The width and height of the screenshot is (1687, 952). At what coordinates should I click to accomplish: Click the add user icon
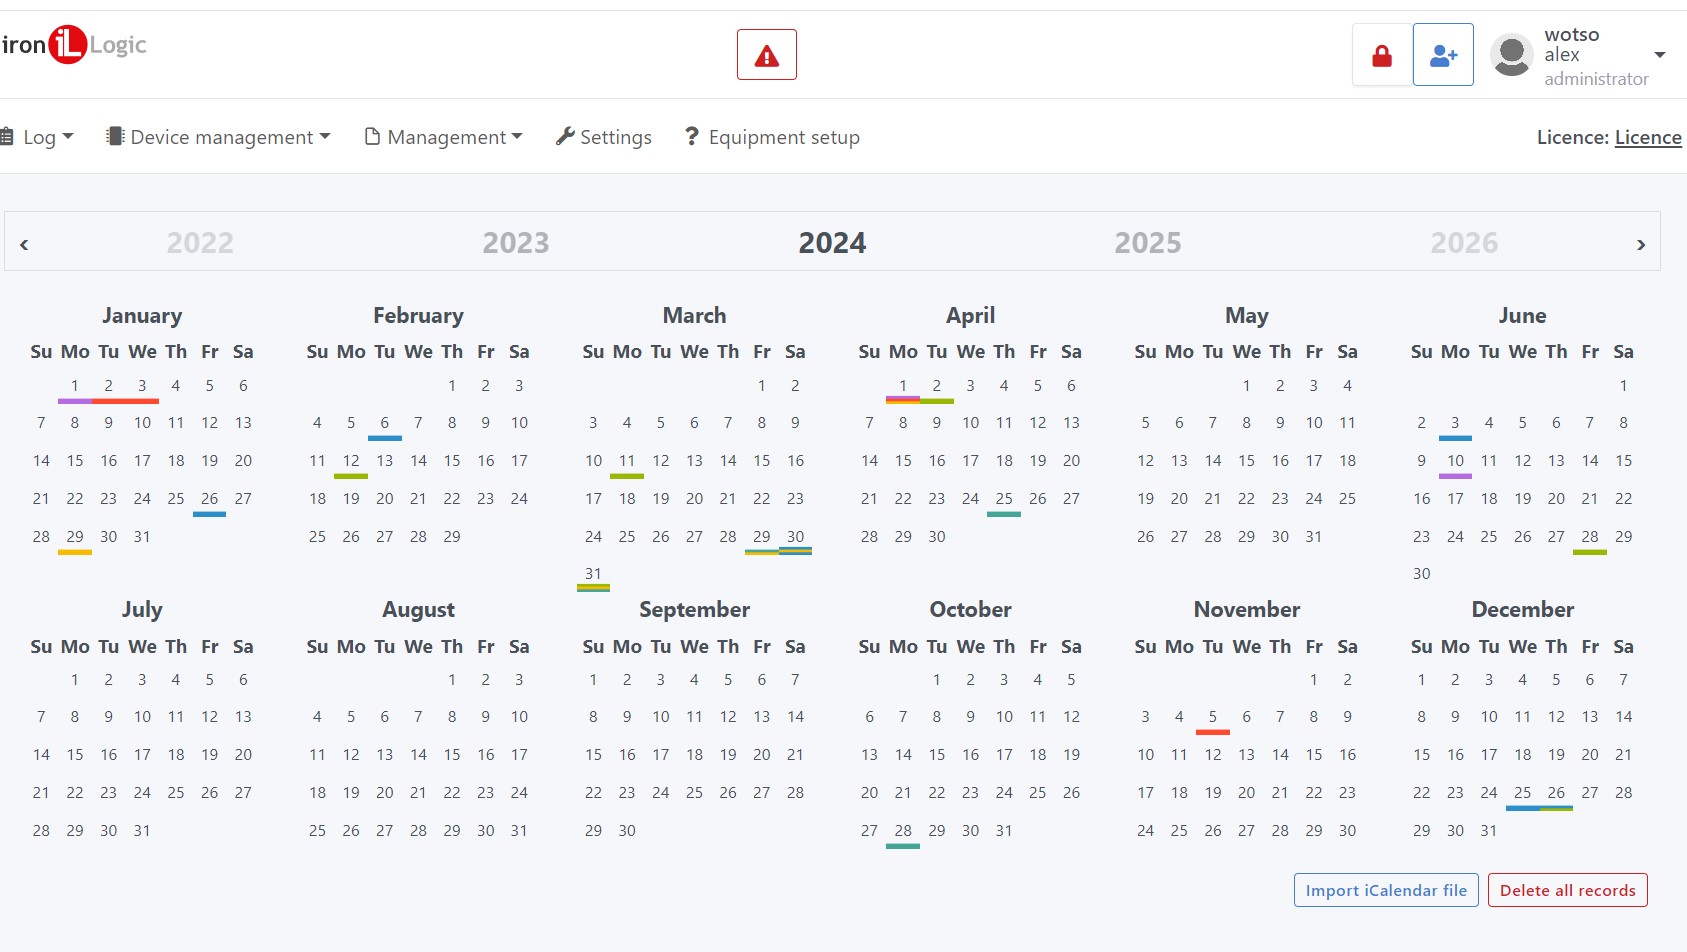pyautogui.click(x=1442, y=55)
